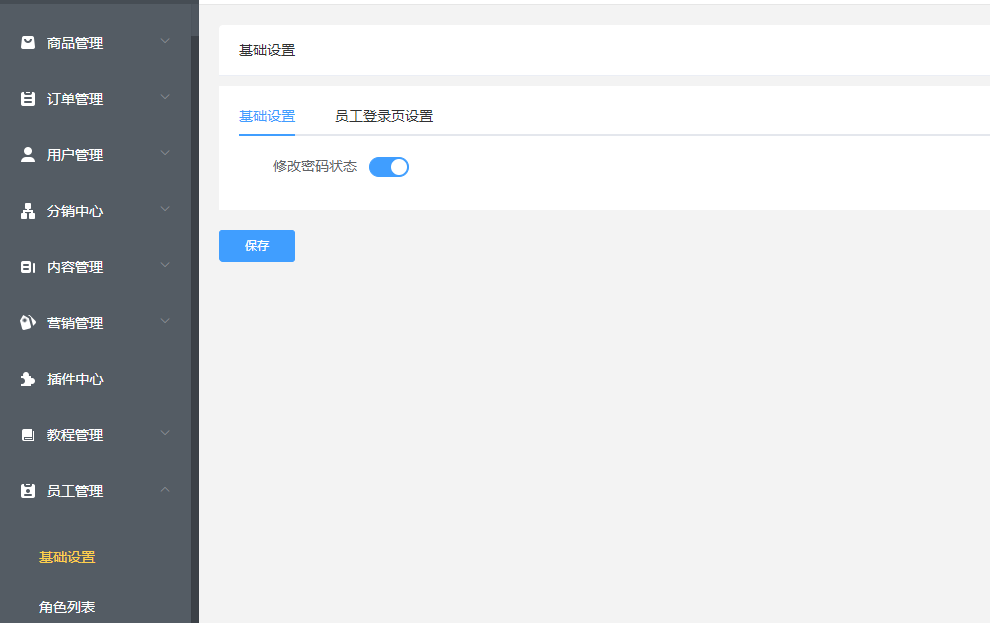990x623 pixels.
Task: Switch to the 基础设置 tab
Action: (267, 116)
